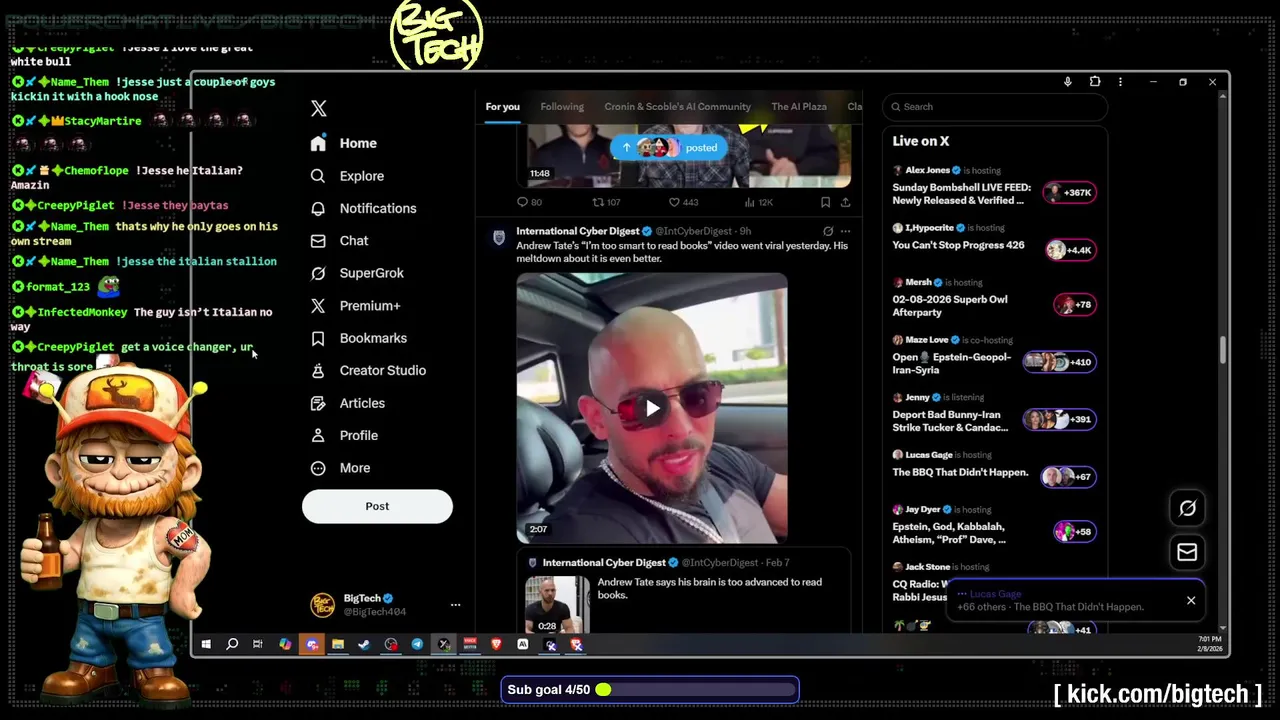Open 'Deport Bad Bunny-Iran' space
The image size is (1280, 720).
[950, 421]
